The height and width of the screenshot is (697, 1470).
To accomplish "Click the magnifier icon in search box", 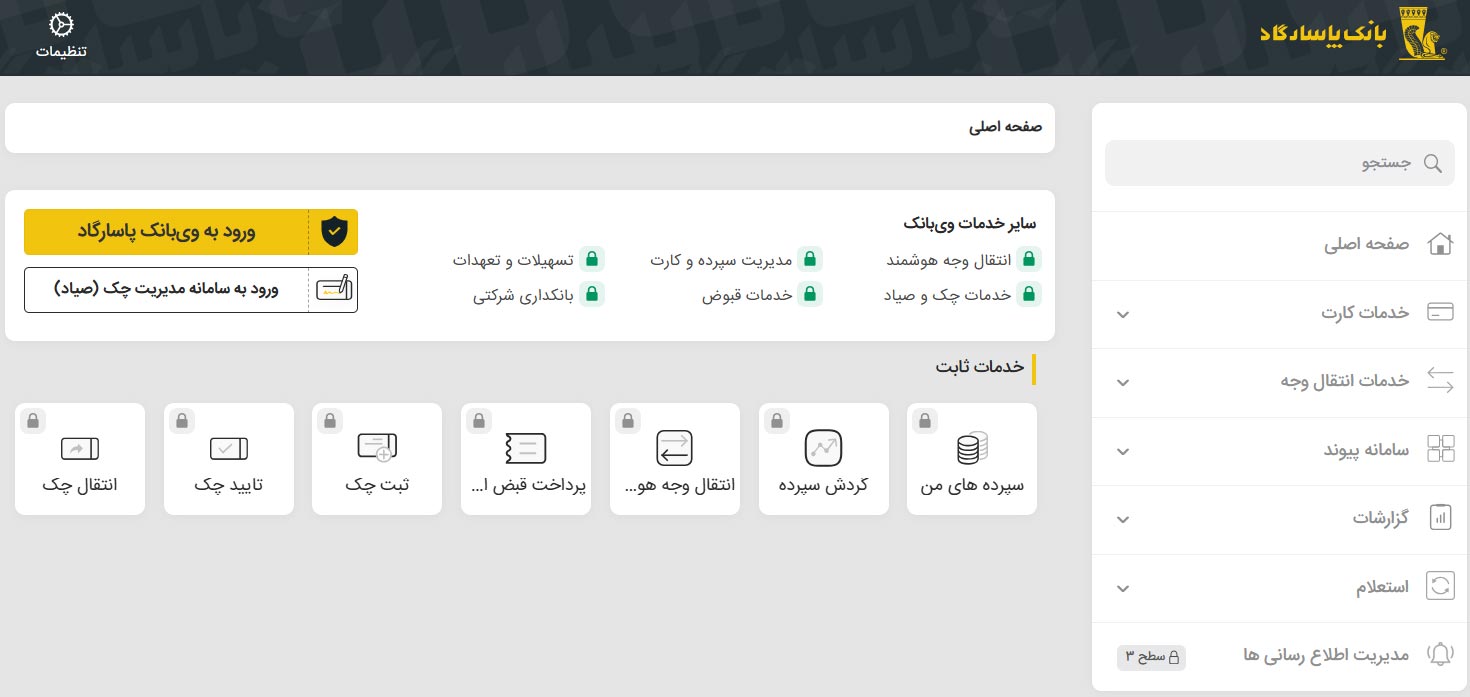I will [1432, 163].
